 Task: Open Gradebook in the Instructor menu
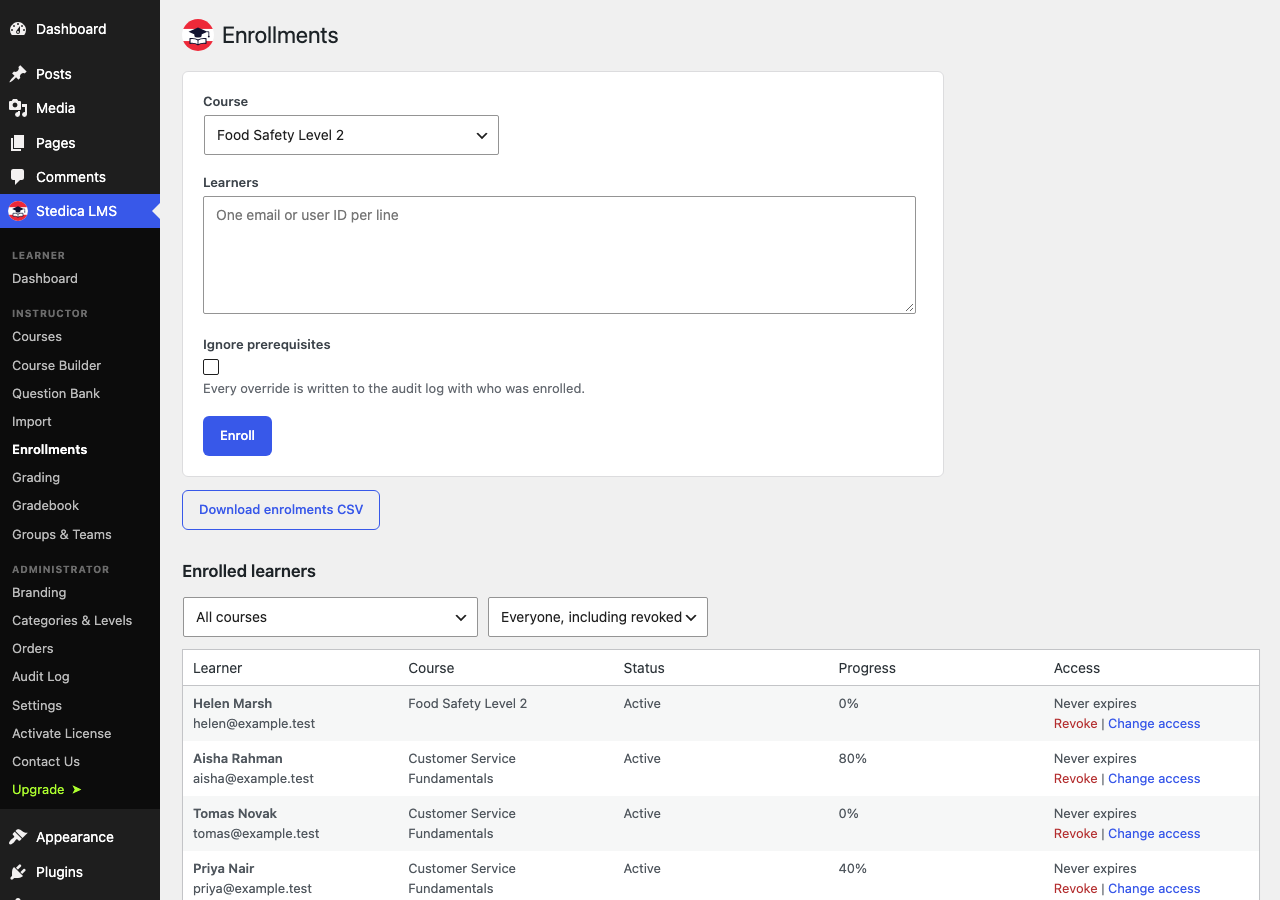click(45, 505)
